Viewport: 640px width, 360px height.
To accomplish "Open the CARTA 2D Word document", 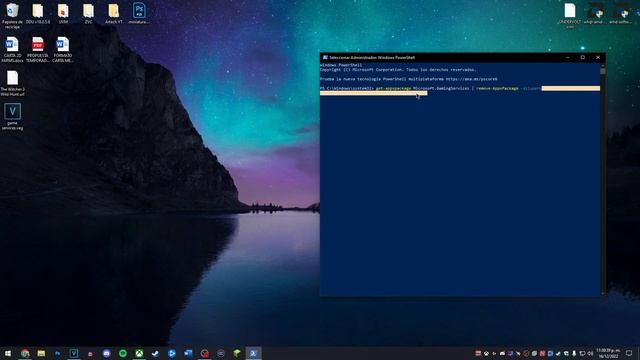I will (12, 49).
